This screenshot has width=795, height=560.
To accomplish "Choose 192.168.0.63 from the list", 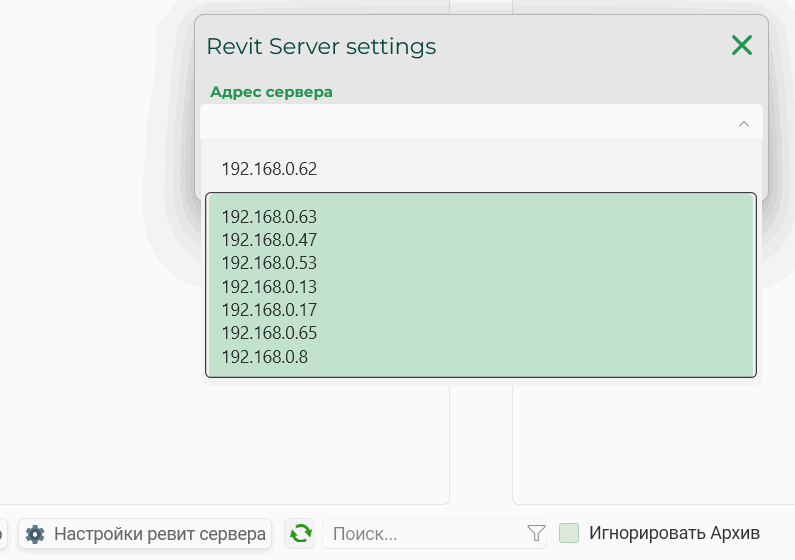I will click(x=269, y=217).
